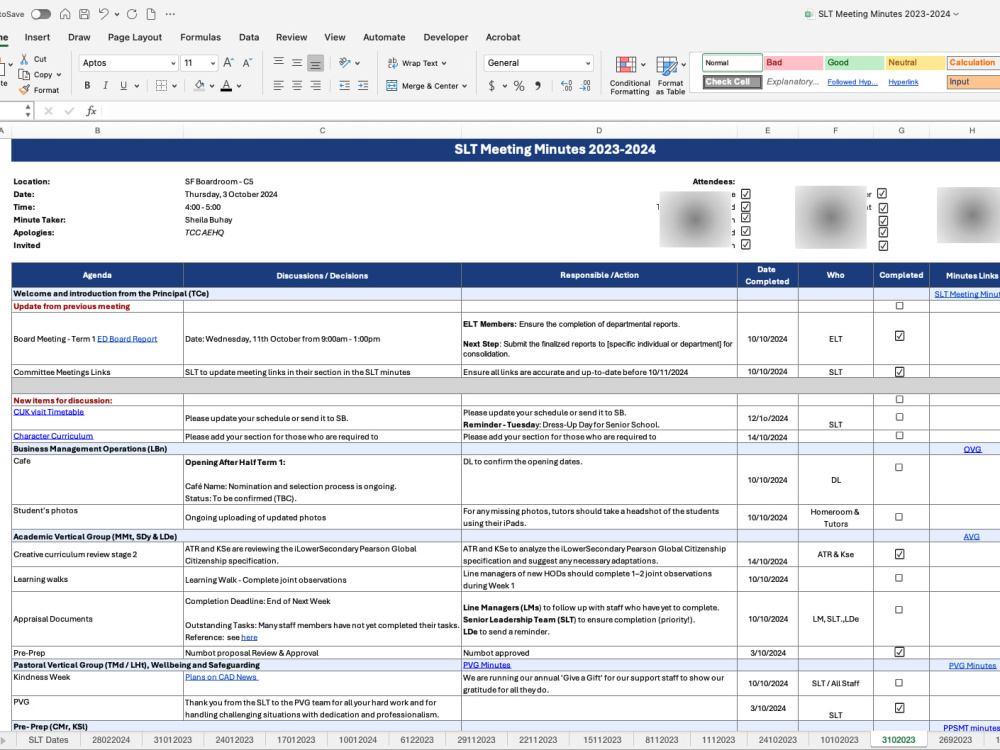
Task: Apply the Bad cell style swatch
Action: 793,62
